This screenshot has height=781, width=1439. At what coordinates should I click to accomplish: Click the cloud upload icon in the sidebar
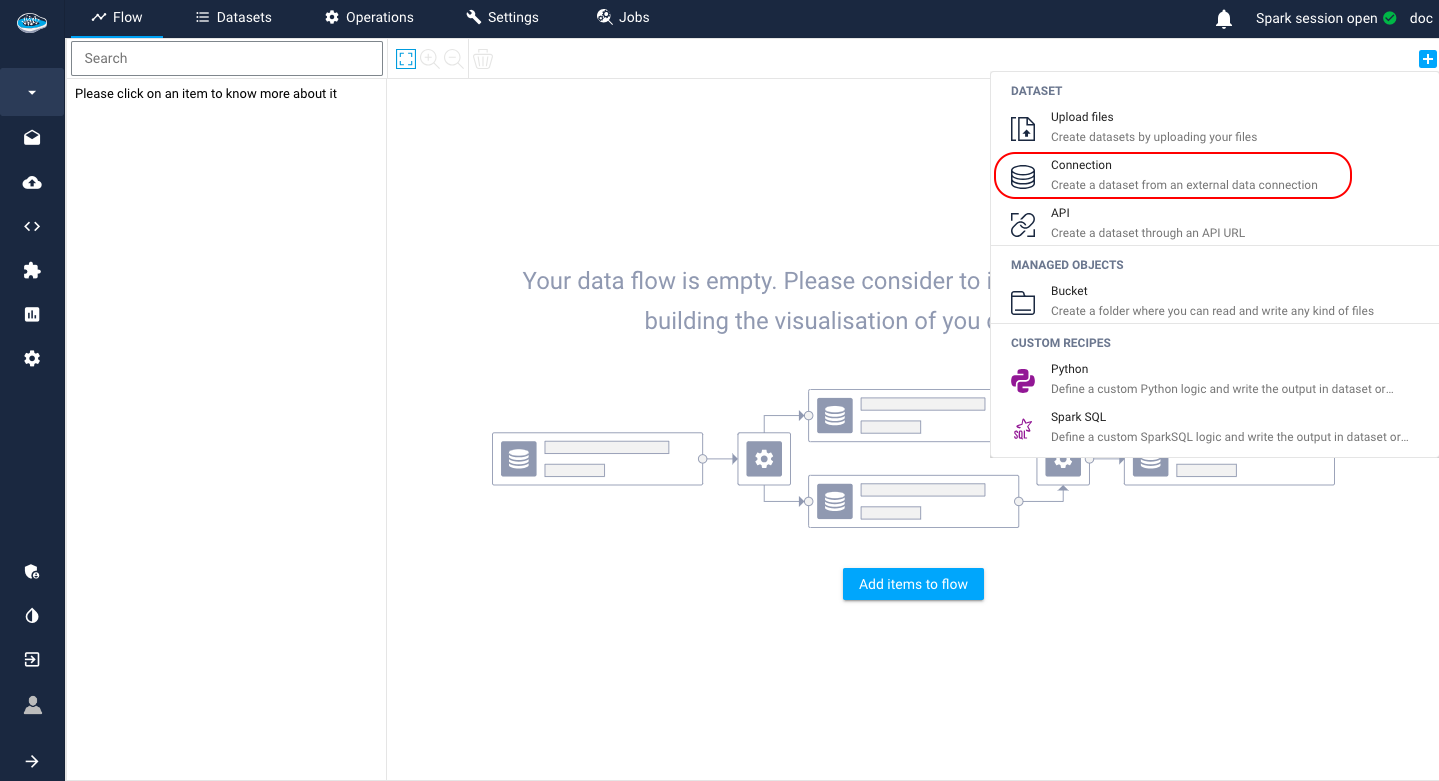click(x=32, y=183)
